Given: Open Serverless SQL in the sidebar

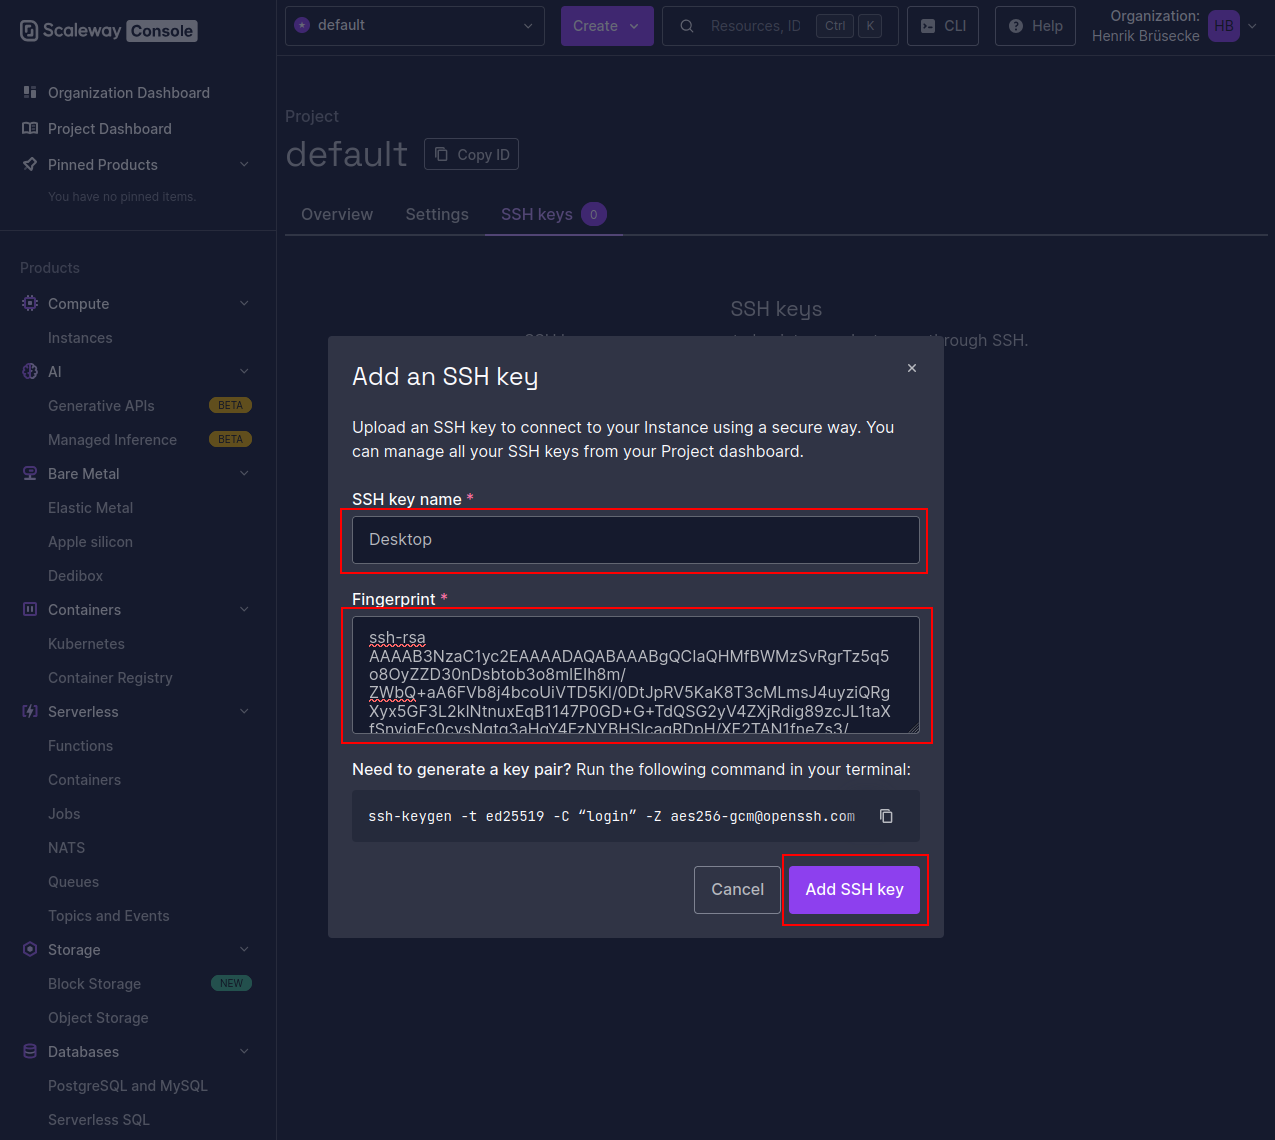Looking at the screenshot, I should [99, 1119].
